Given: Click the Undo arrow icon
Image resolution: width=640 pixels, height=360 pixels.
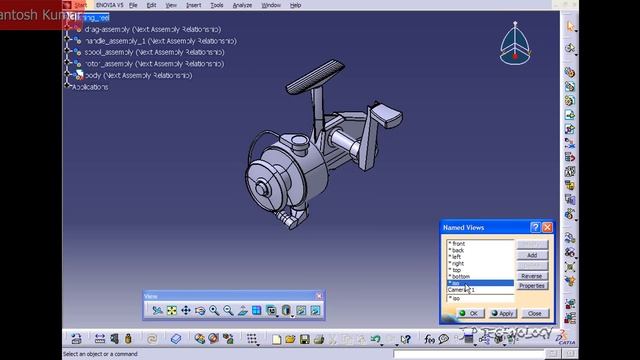Looking at the screenshot, I should (x=375, y=339).
